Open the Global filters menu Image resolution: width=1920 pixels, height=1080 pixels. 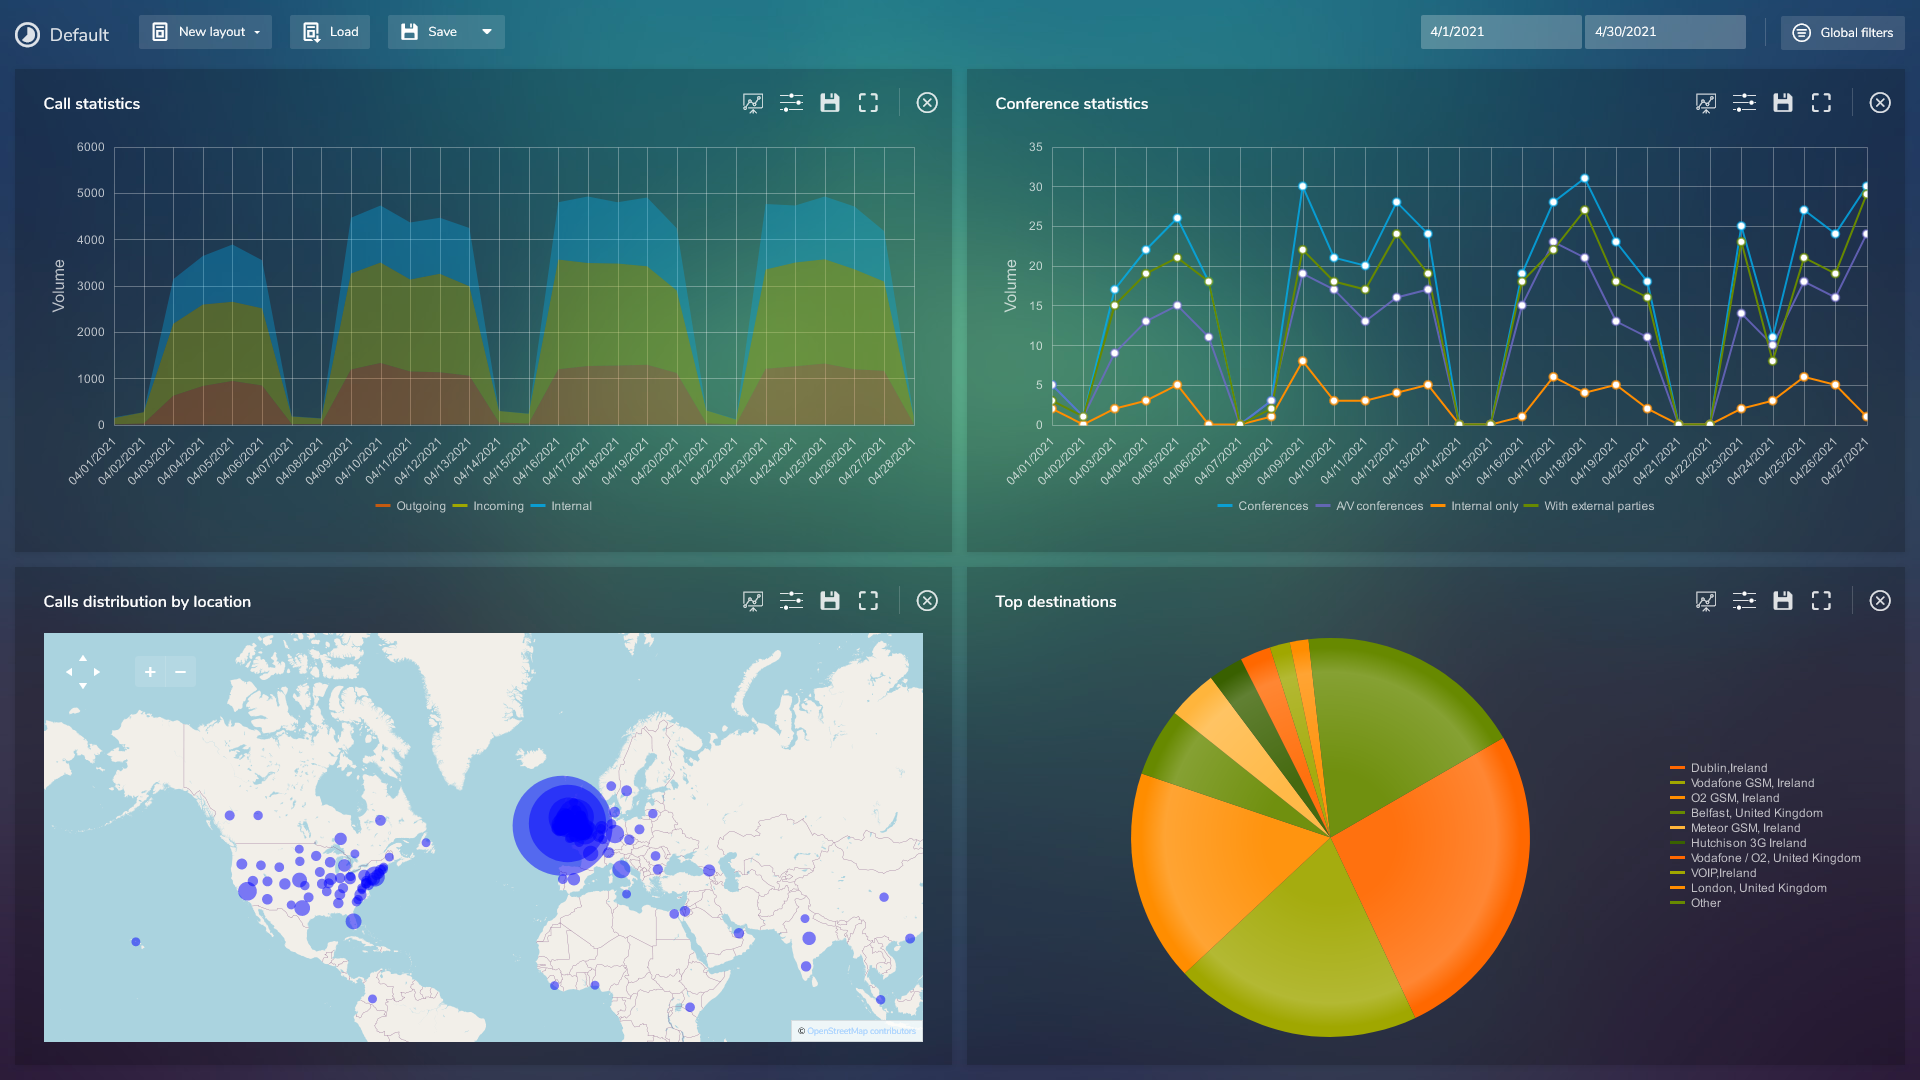click(1843, 32)
